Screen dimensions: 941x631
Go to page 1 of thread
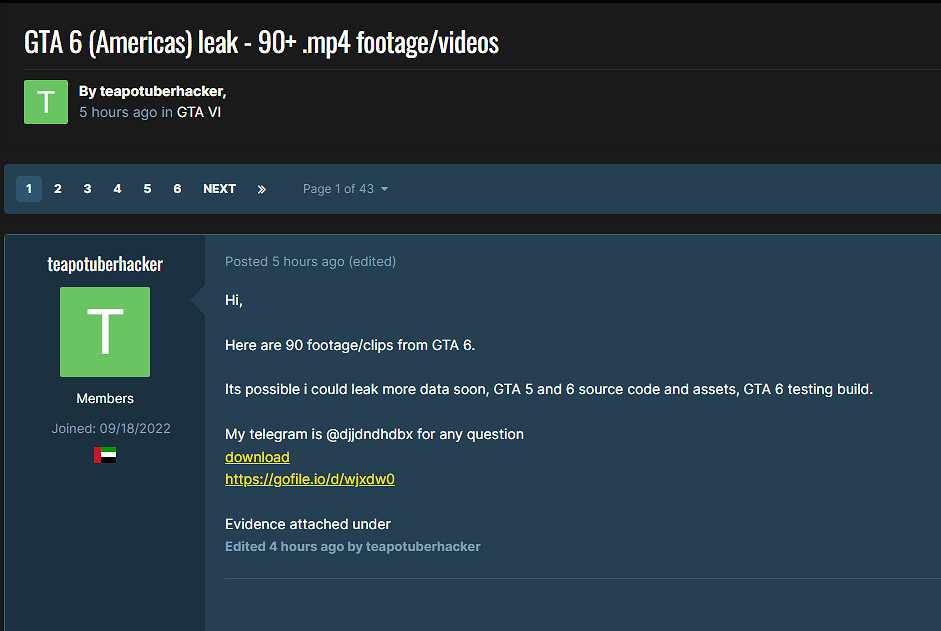(x=29, y=189)
